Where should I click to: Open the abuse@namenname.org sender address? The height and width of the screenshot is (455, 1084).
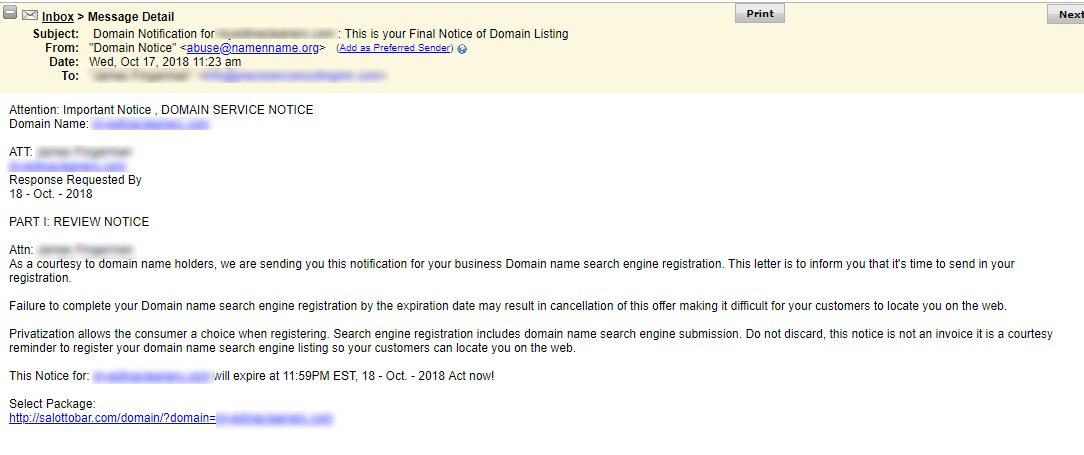point(253,48)
